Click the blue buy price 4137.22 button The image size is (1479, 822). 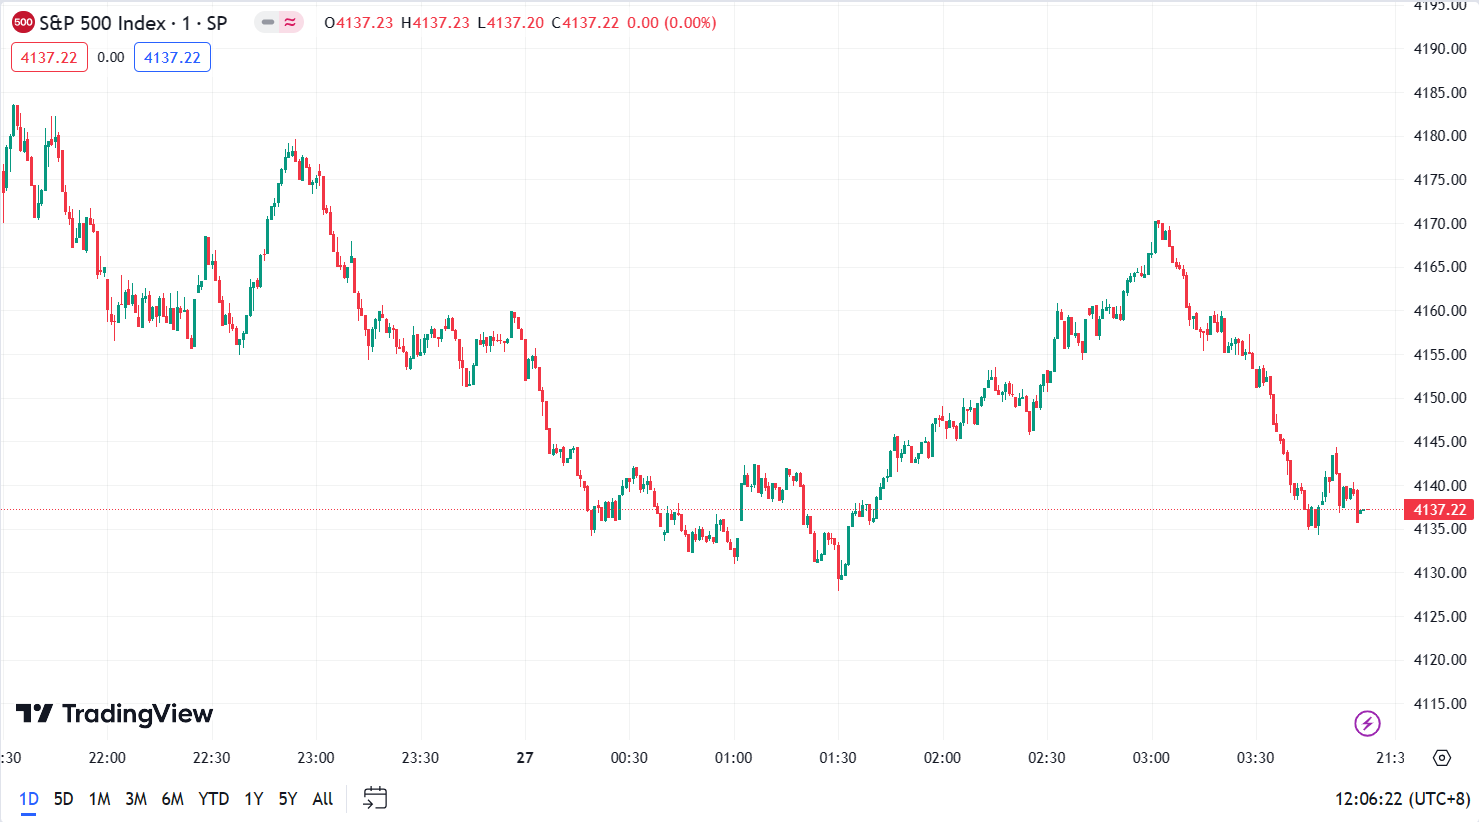(x=172, y=57)
